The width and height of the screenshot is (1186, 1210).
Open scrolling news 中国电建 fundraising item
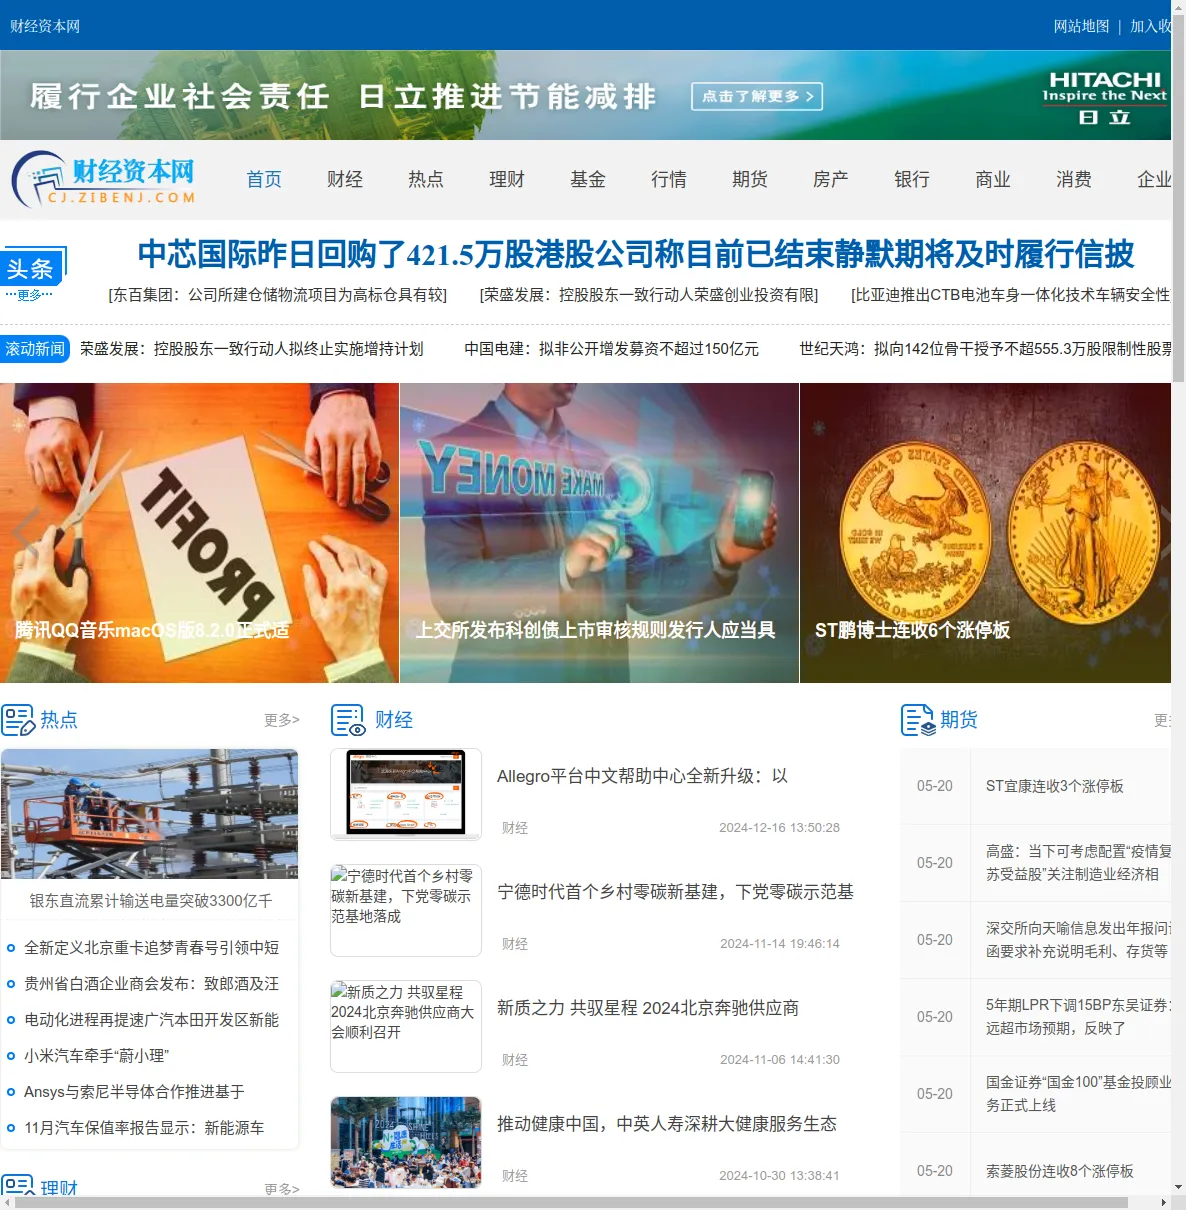click(x=611, y=349)
